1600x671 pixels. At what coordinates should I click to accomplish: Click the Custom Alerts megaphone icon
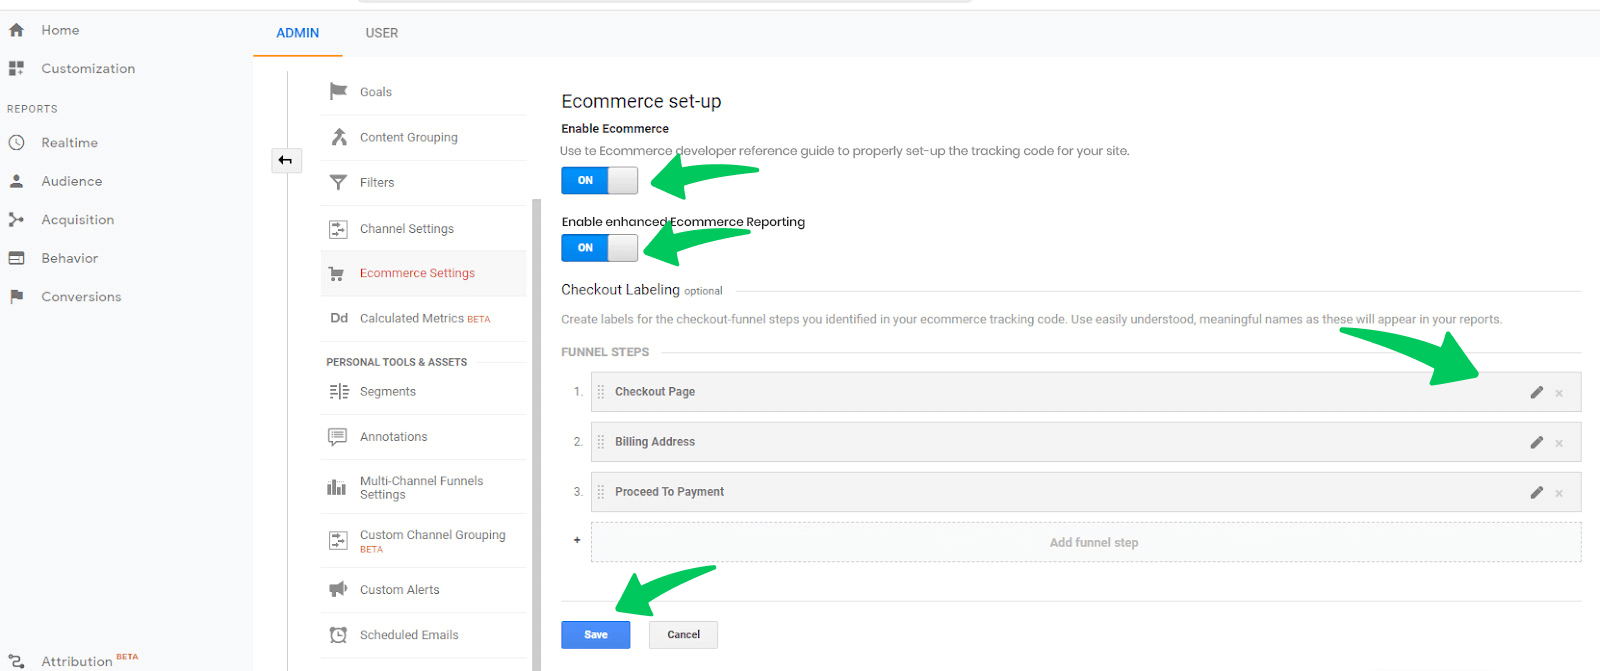pos(338,589)
